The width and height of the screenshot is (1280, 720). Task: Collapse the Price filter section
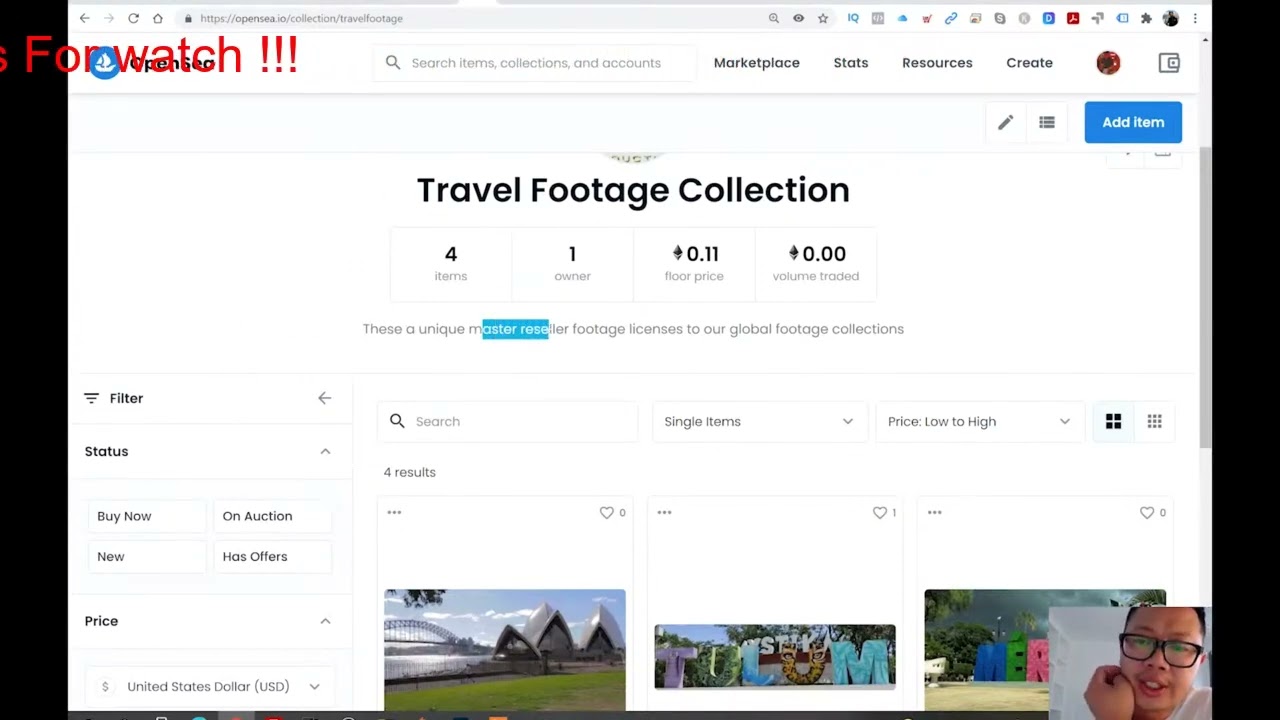coord(325,621)
